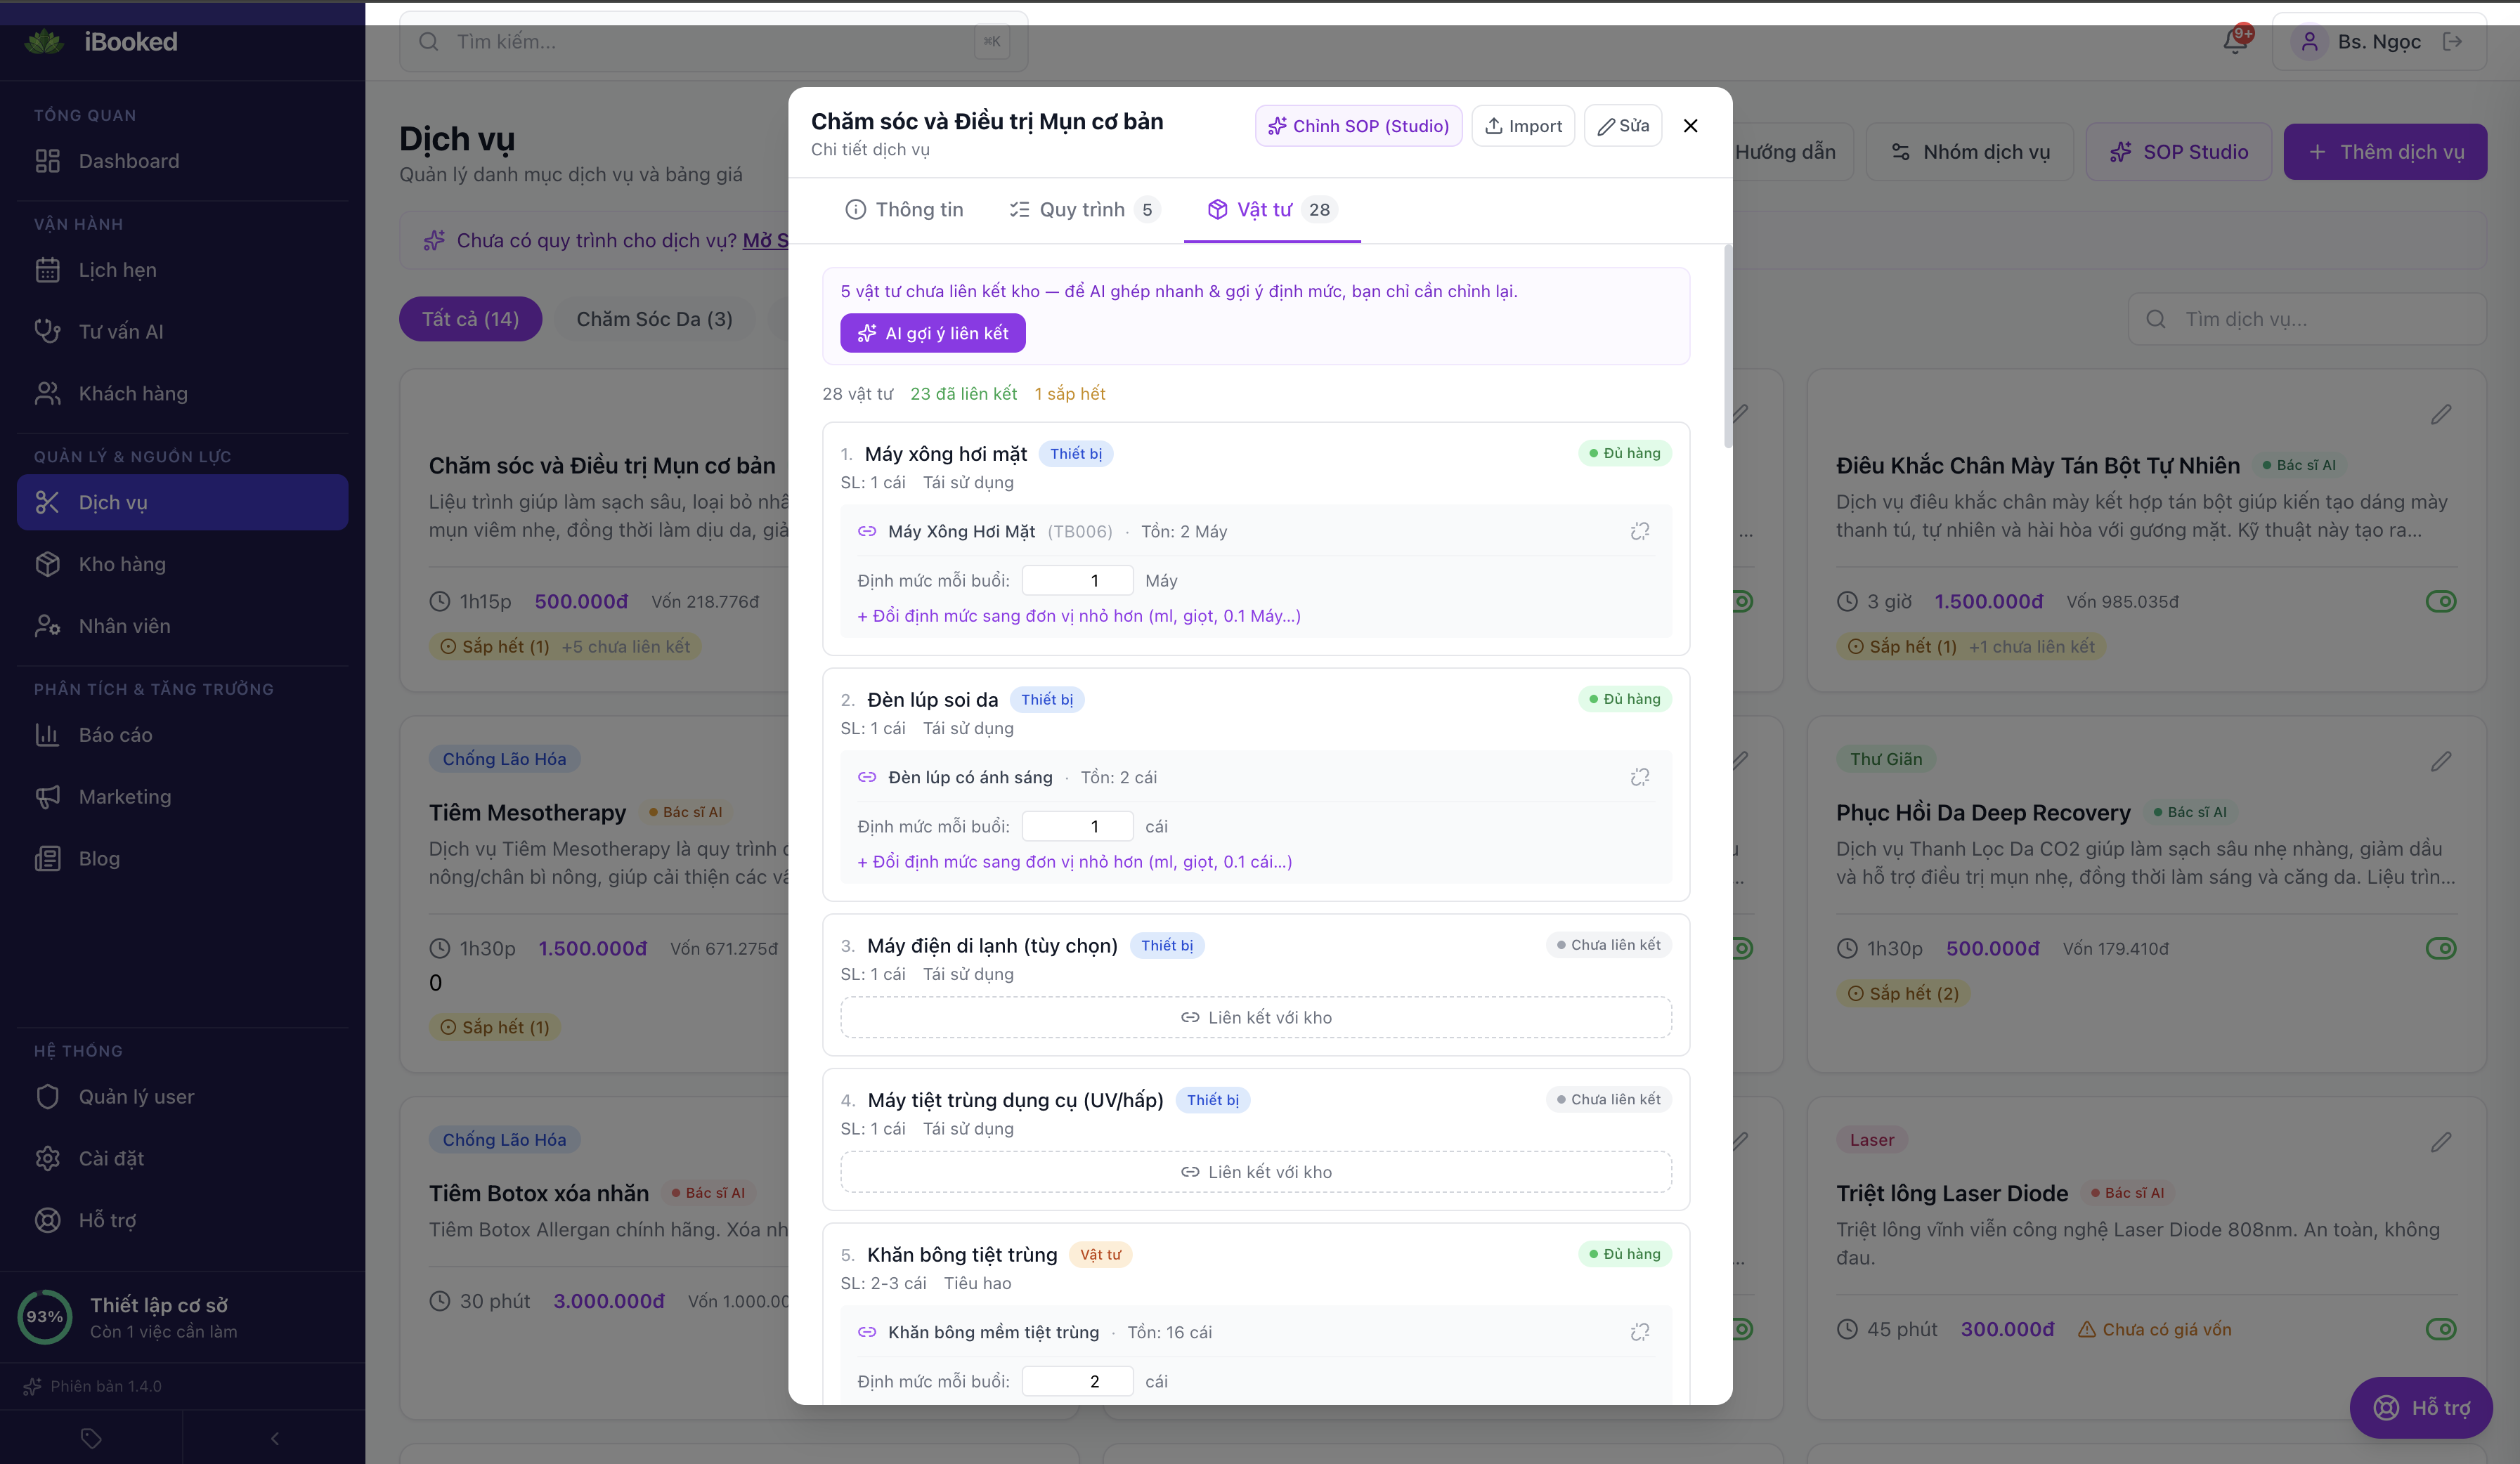Click the iBooked lotus logo
Viewport: 2520px width, 1464px height.
(44, 42)
